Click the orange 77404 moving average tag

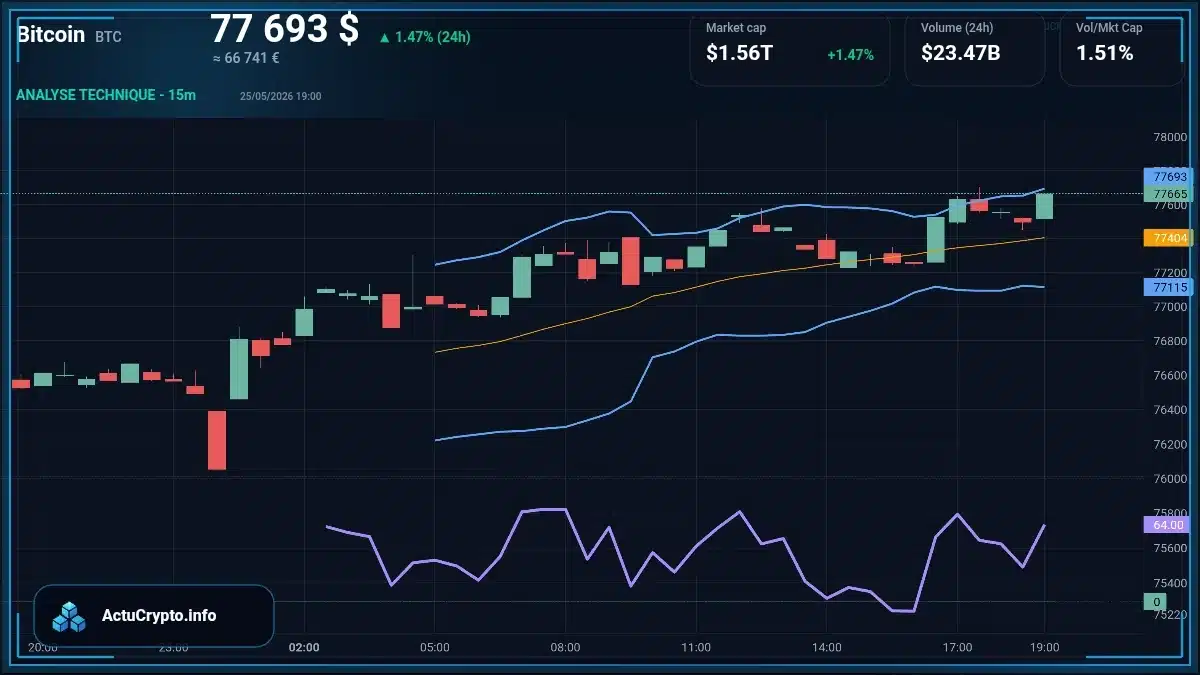click(1169, 238)
